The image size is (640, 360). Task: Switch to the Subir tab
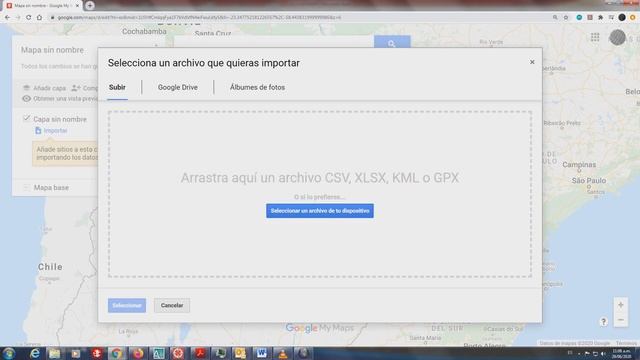(117, 87)
